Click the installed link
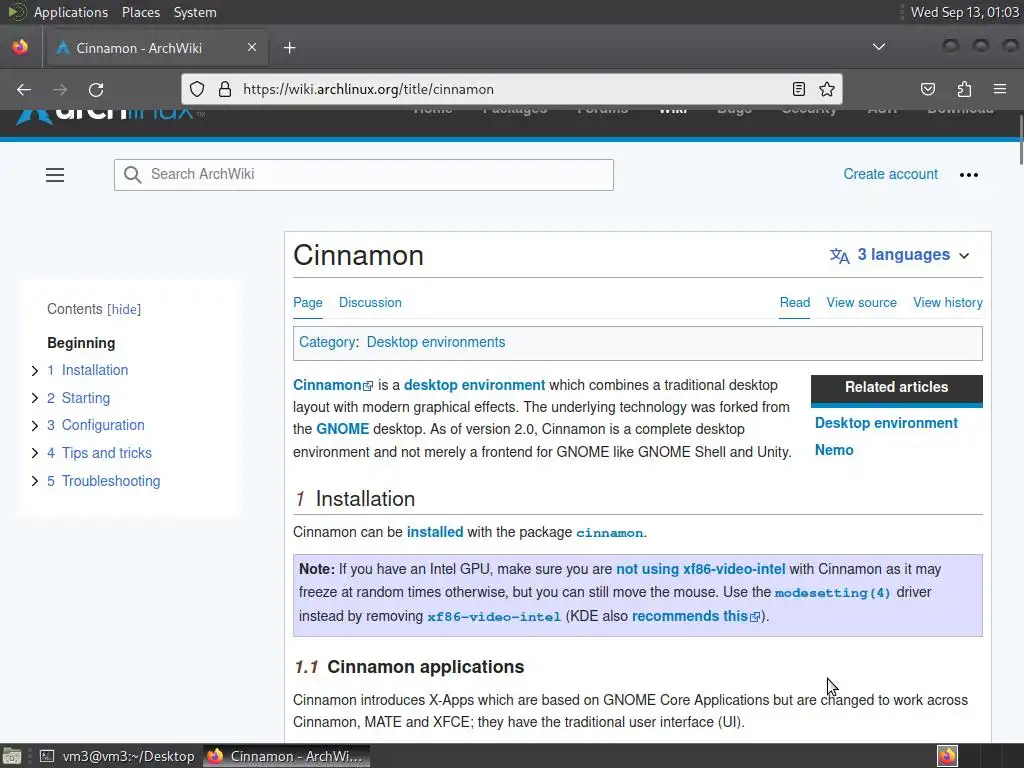The height and width of the screenshot is (768, 1024). coord(435,532)
